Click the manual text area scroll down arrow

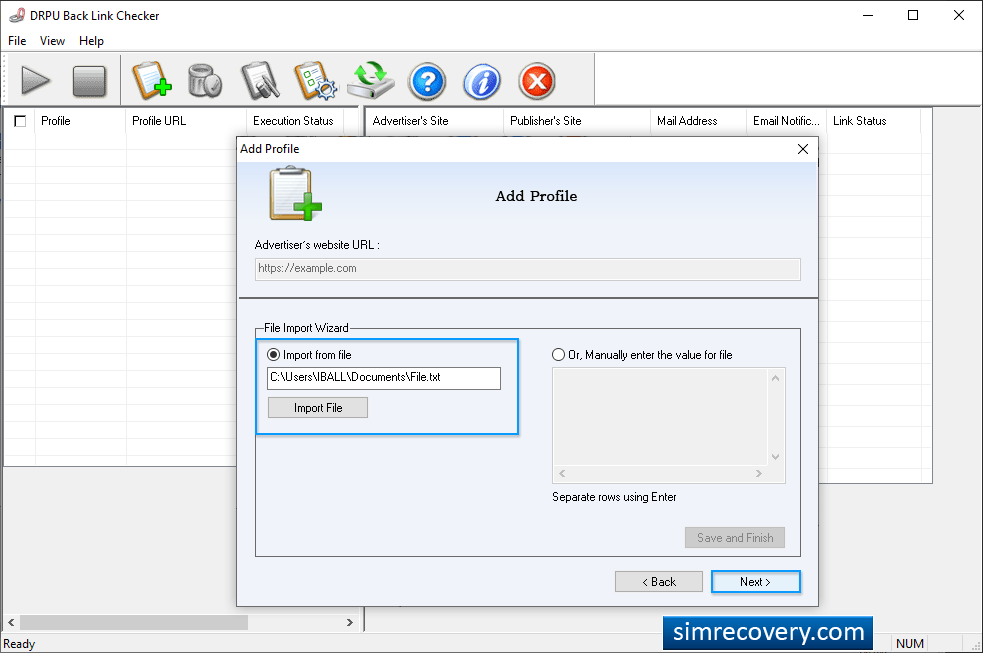[x=775, y=457]
